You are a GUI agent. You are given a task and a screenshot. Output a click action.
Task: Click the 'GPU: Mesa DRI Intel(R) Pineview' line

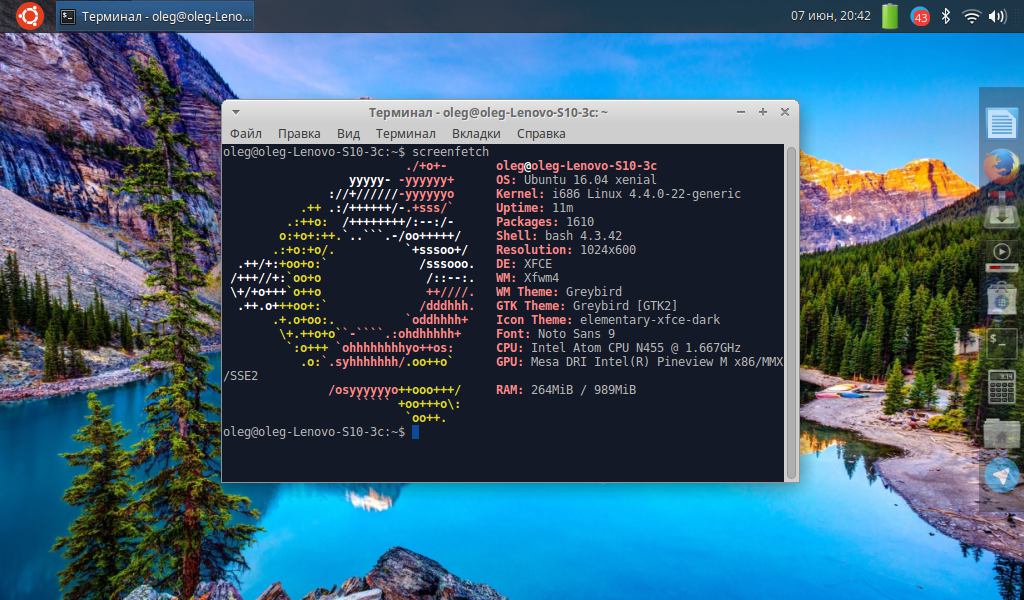(639, 362)
